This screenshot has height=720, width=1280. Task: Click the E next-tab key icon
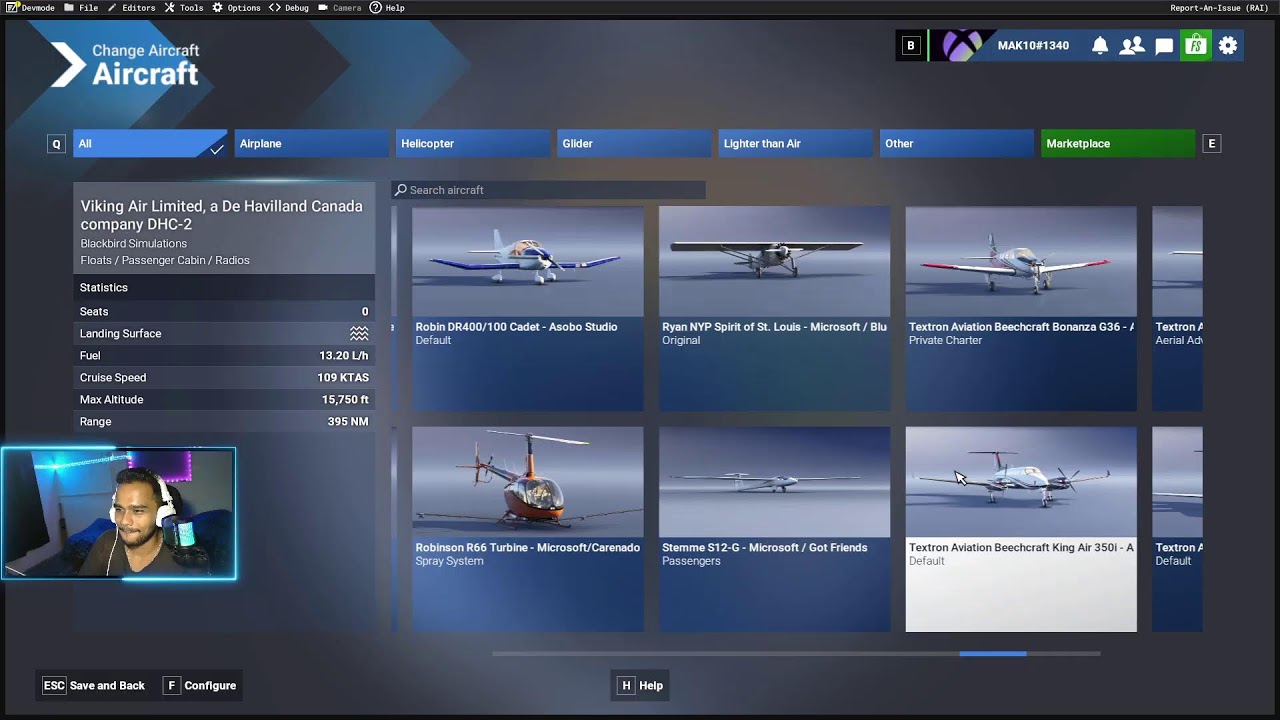tap(1212, 144)
